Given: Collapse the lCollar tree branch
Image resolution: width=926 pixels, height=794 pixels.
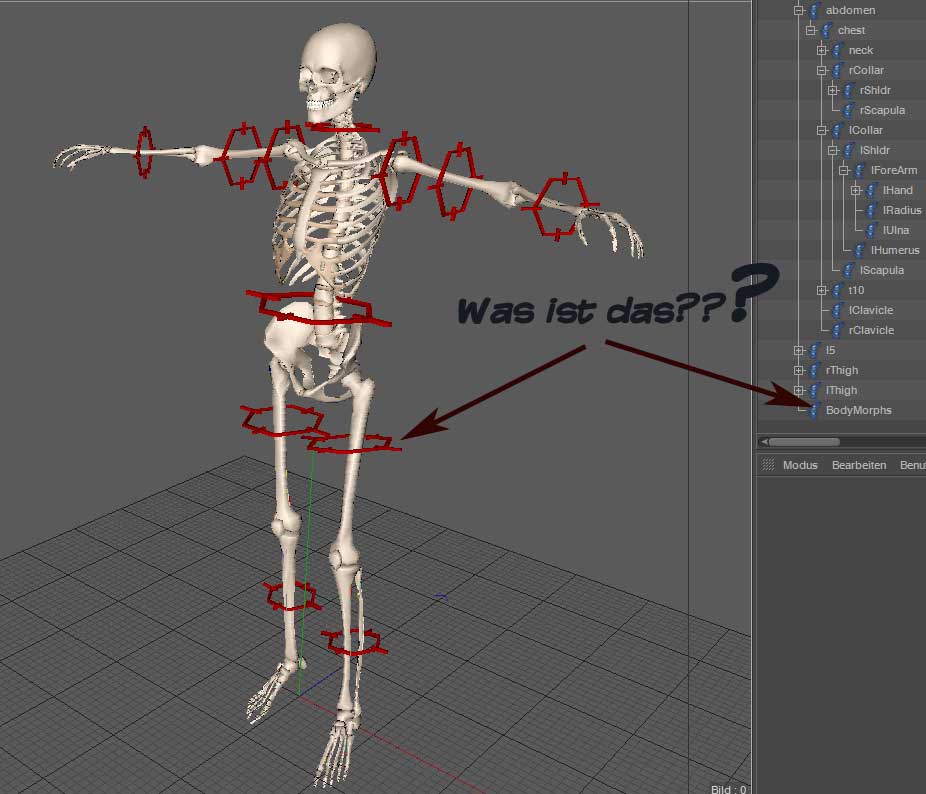Looking at the screenshot, I should pyautogui.click(x=822, y=131).
